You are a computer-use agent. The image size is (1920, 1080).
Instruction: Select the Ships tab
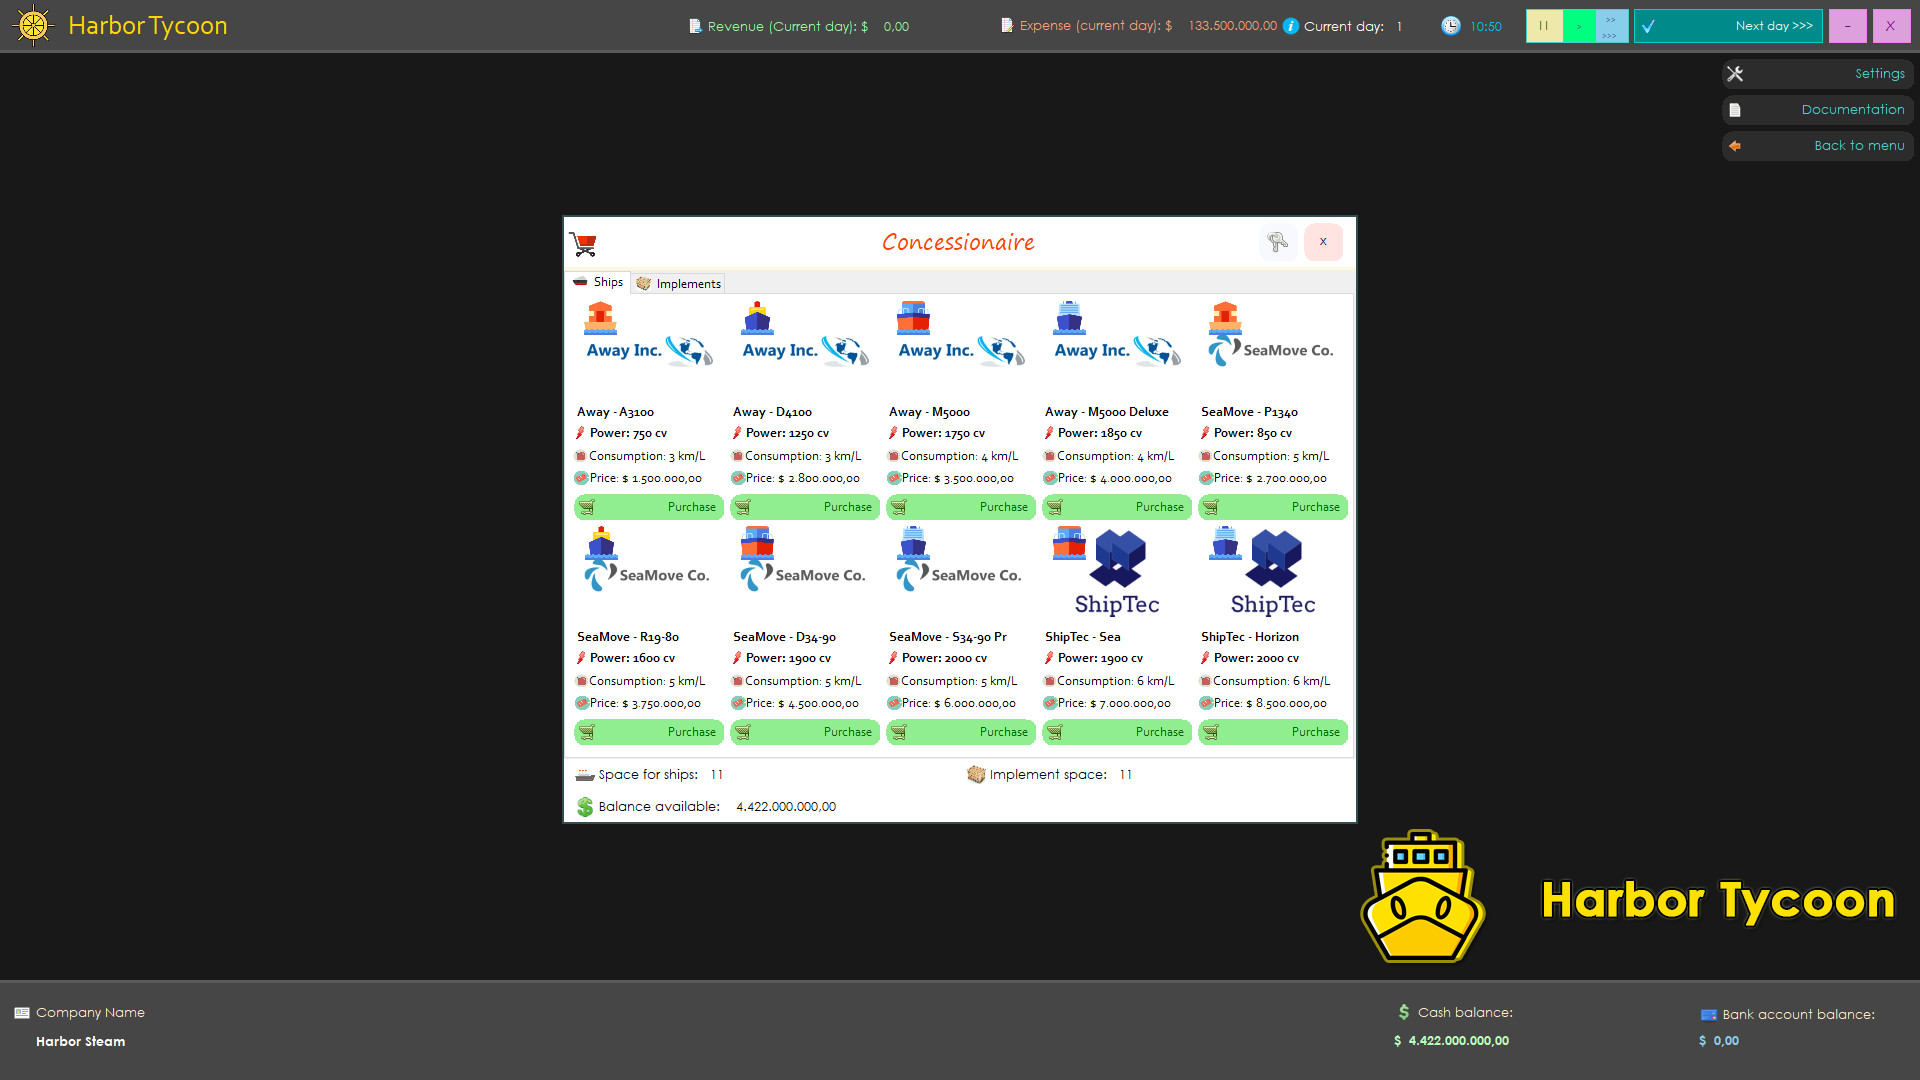pos(598,282)
